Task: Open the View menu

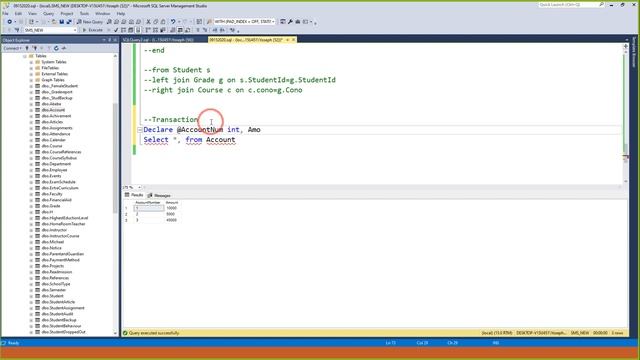Action: (x=32, y=13)
